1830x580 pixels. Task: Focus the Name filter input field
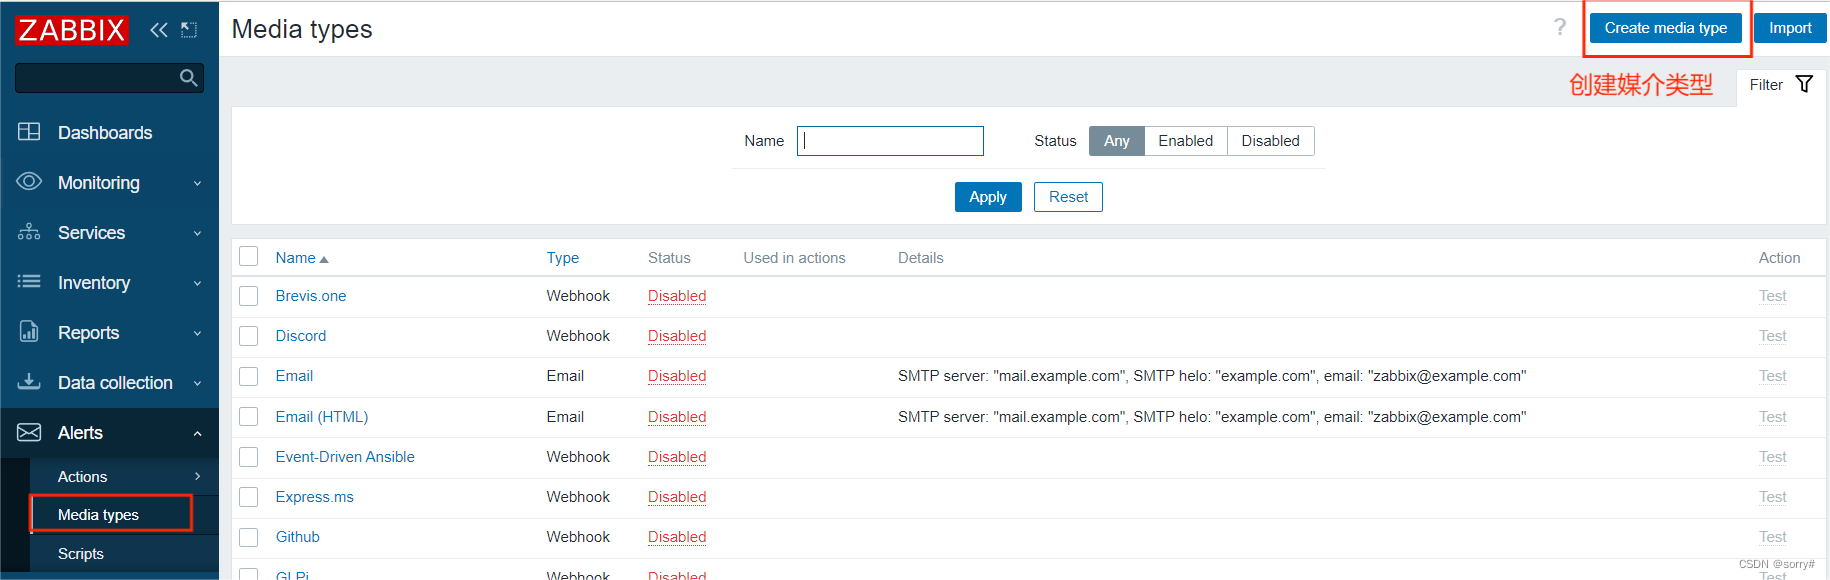click(890, 141)
